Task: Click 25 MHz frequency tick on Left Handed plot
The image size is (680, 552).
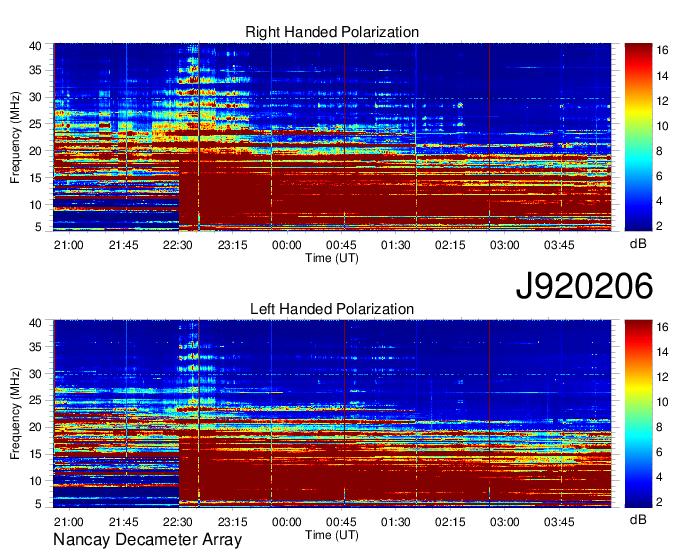Action: pyautogui.click(x=36, y=401)
